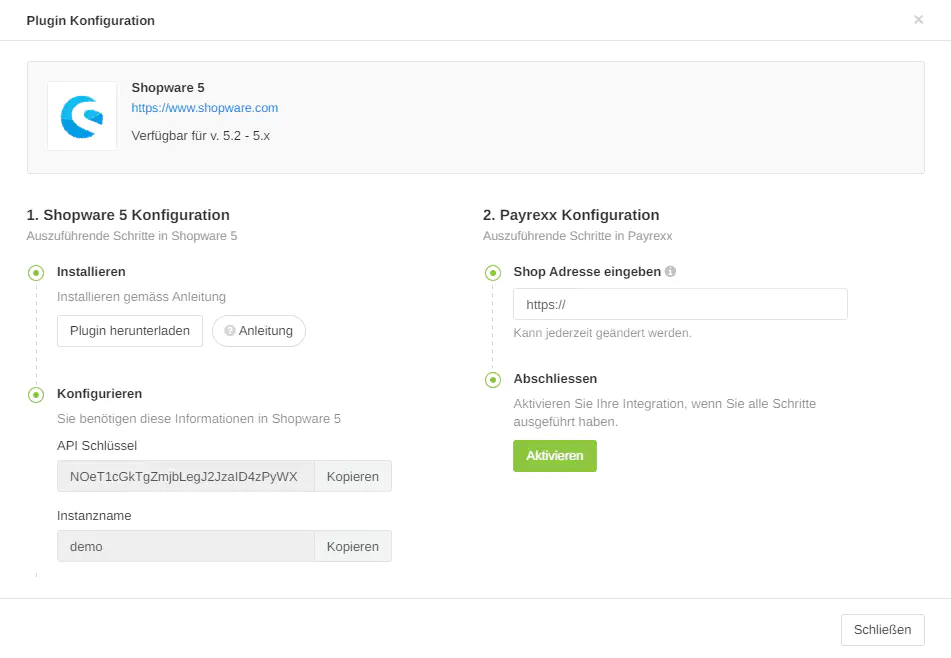Copy the Instanzname with Kopieren
951x658 pixels.
352,546
